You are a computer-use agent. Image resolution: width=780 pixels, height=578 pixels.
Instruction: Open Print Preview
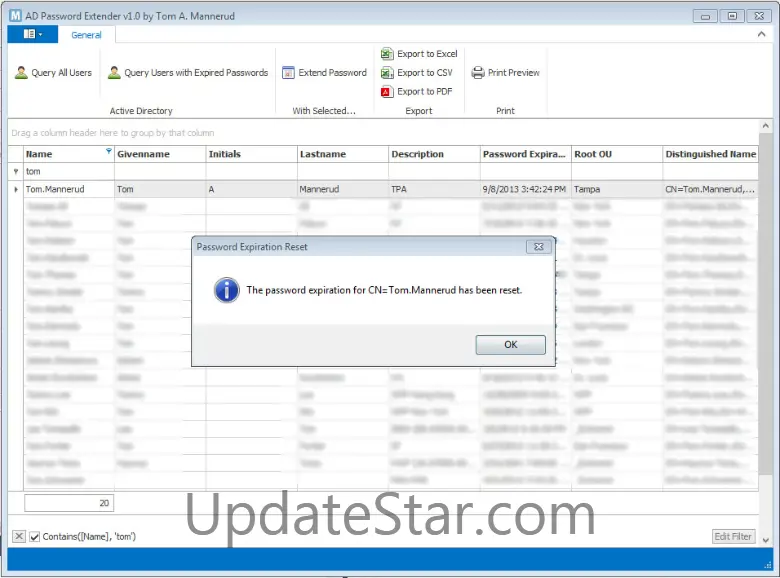point(505,73)
